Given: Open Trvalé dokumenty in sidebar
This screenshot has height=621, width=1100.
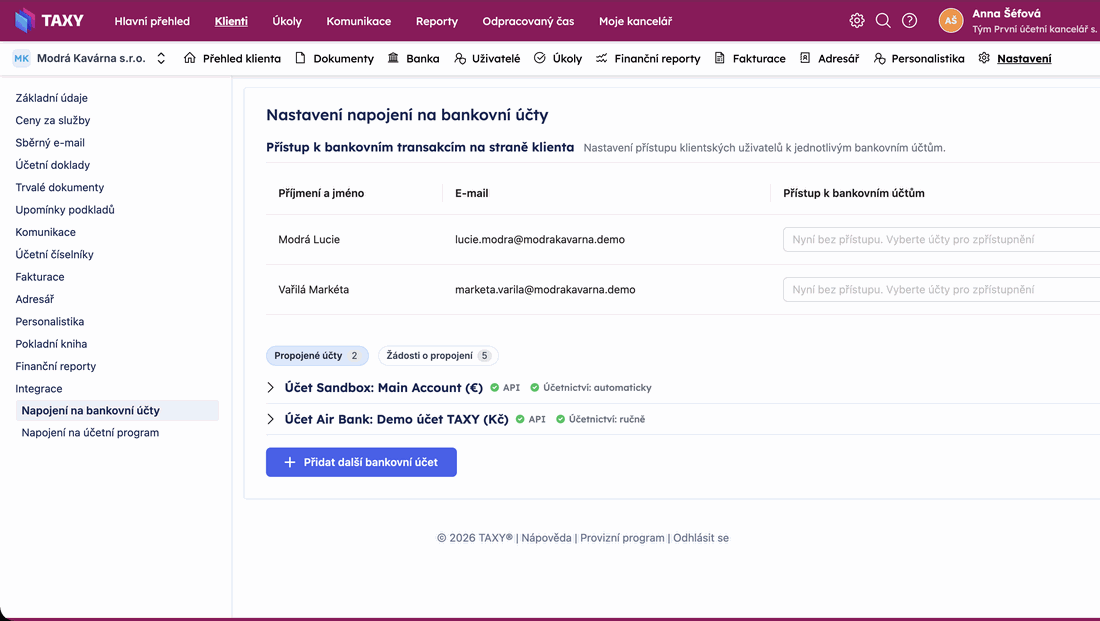Looking at the screenshot, I should point(60,187).
